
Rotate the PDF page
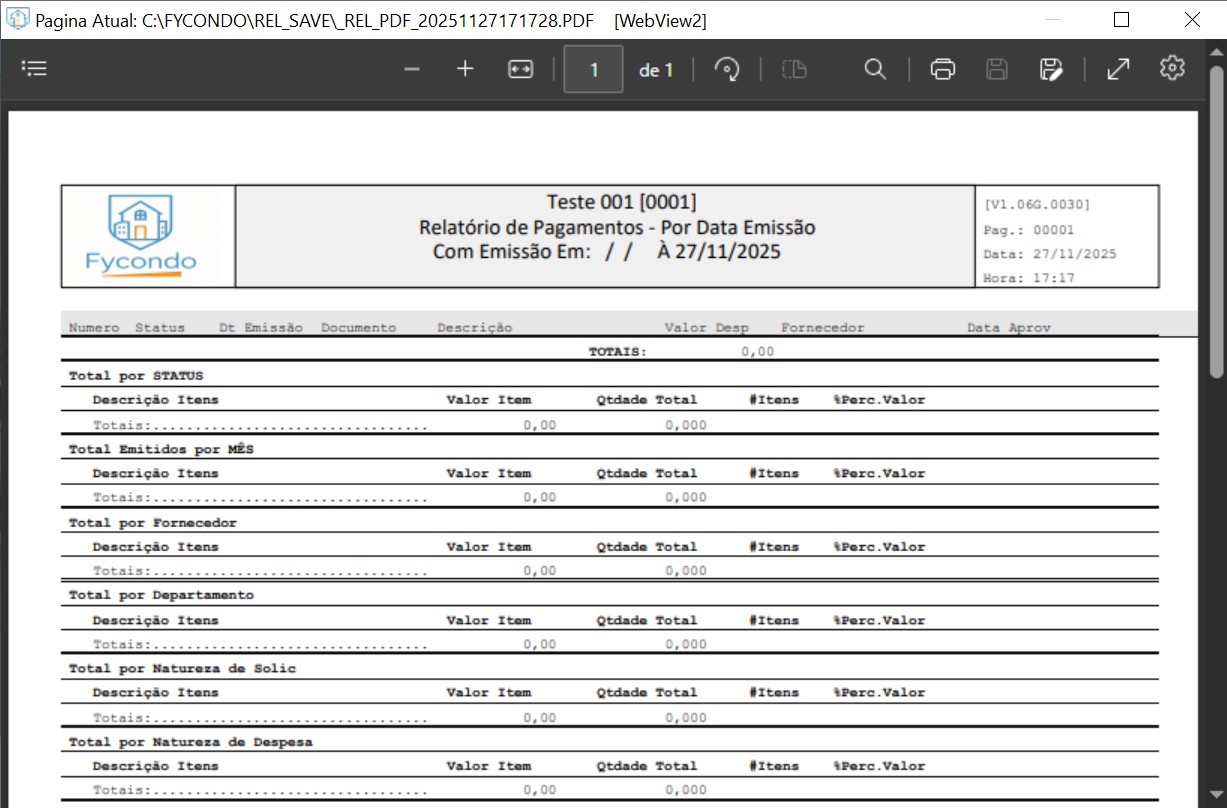pos(727,69)
